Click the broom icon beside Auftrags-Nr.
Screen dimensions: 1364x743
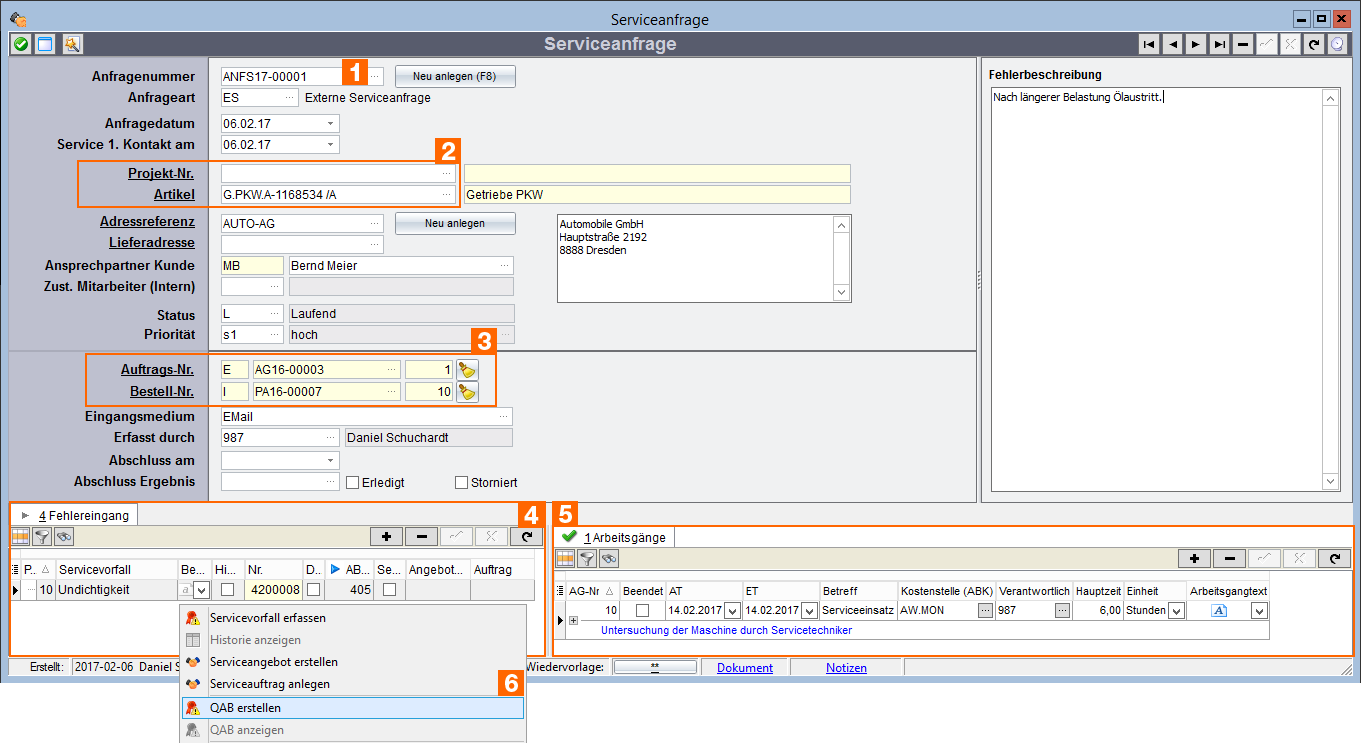pos(467,369)
